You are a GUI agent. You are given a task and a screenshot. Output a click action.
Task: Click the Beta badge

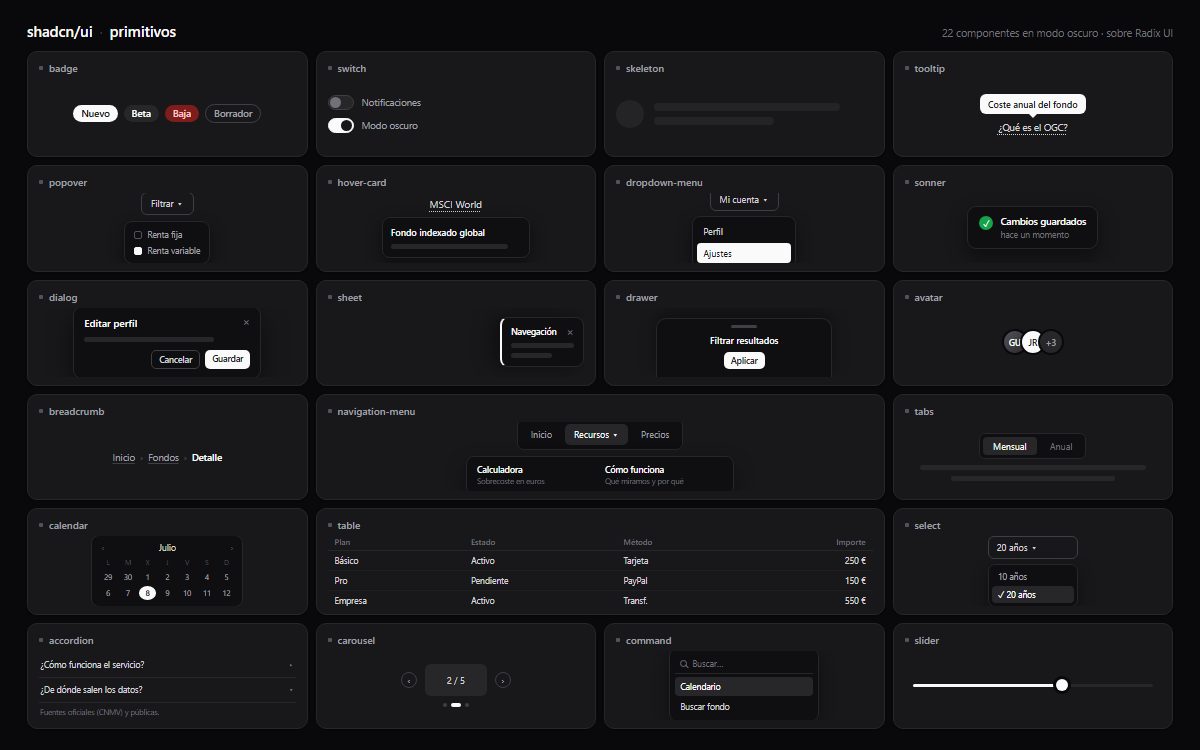pos(141,114)
